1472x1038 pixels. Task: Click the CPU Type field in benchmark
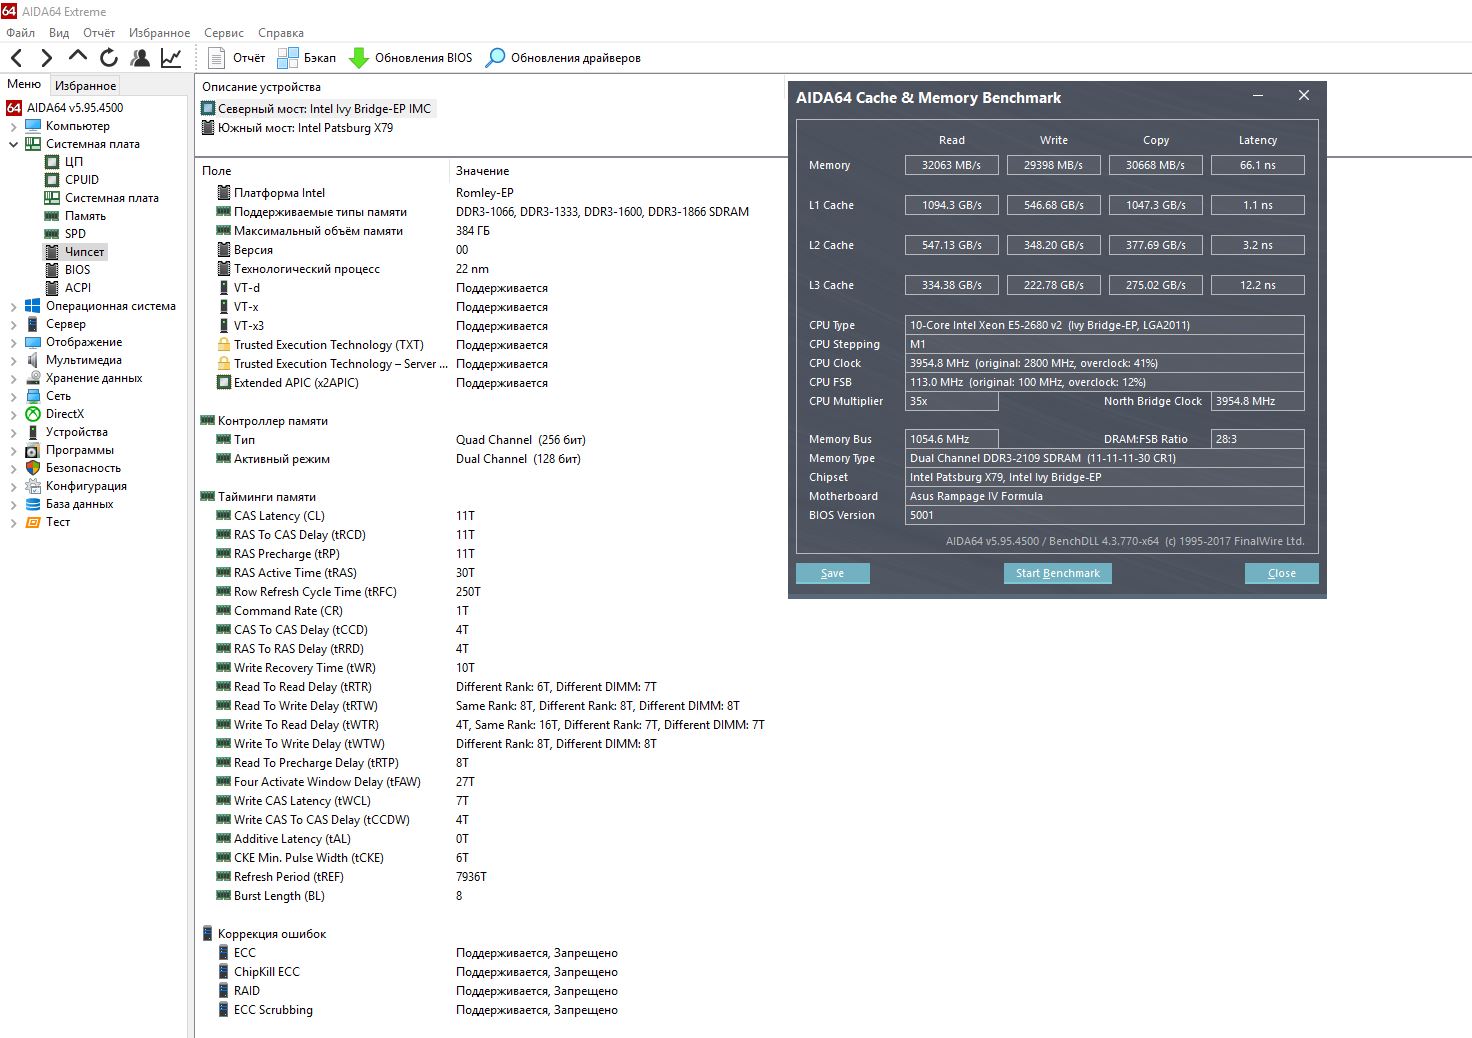(1105, 325)
